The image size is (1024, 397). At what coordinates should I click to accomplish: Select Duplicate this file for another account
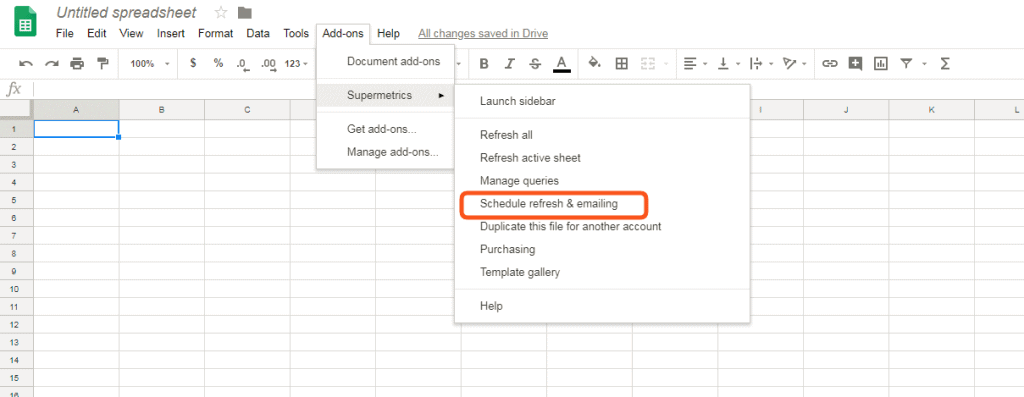pos(602,227)
